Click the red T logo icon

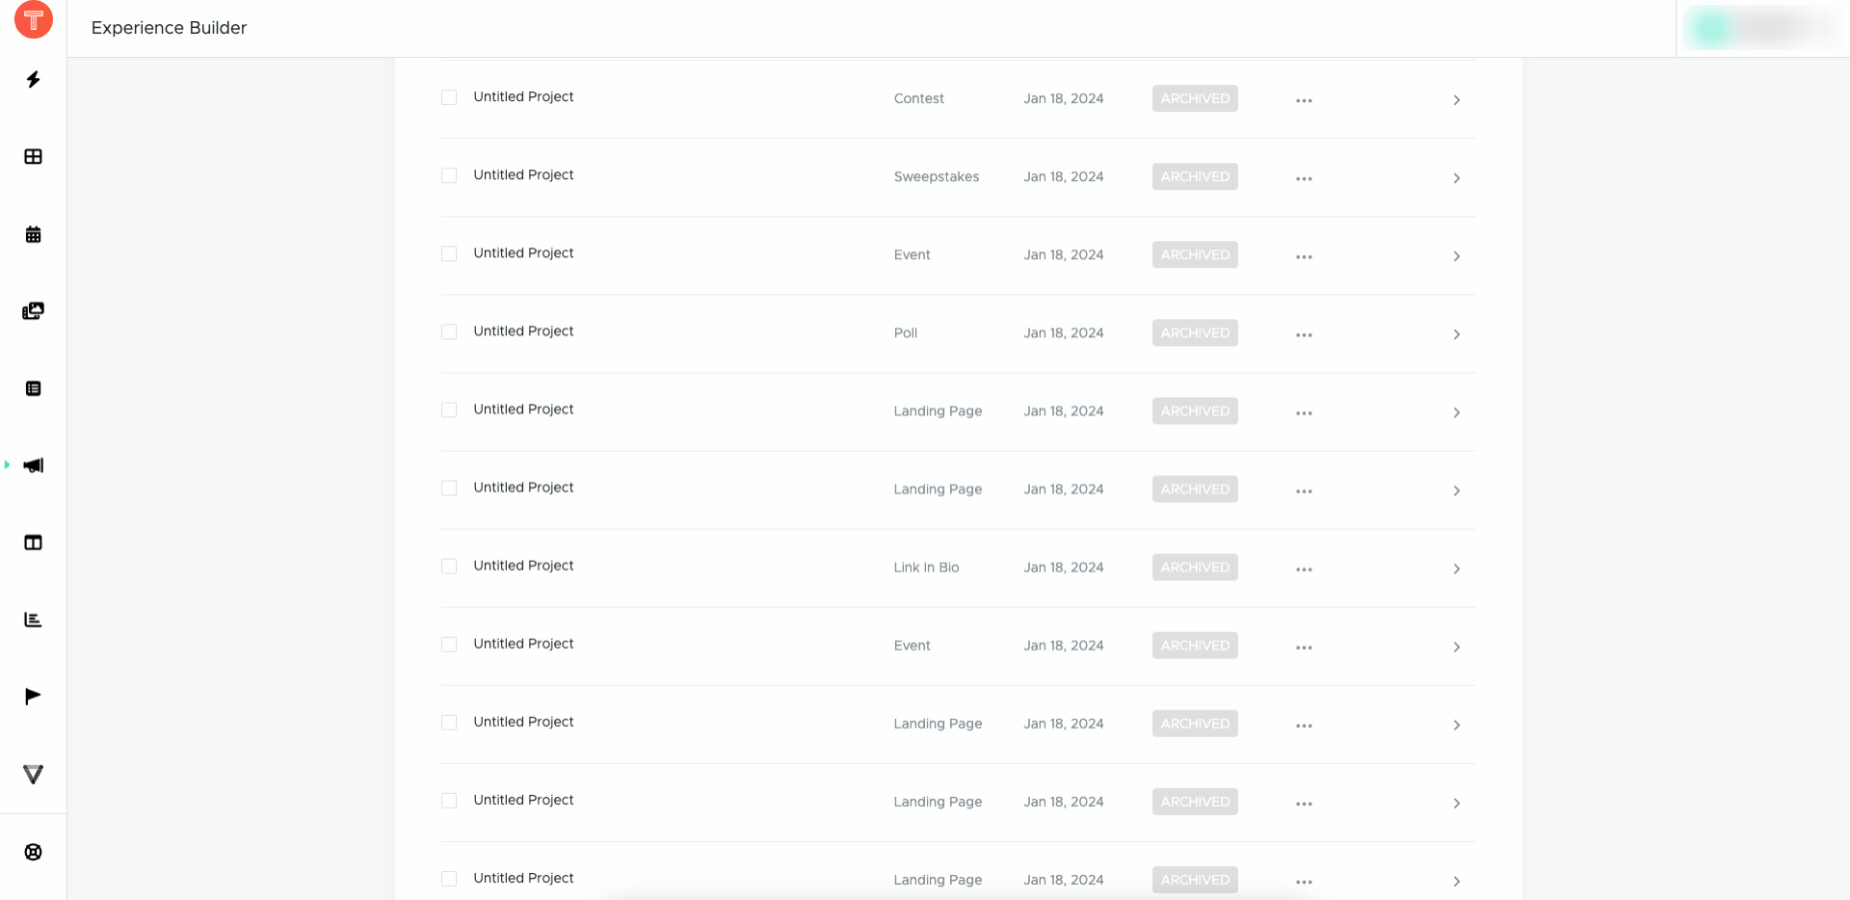click(x=33, y=19)
